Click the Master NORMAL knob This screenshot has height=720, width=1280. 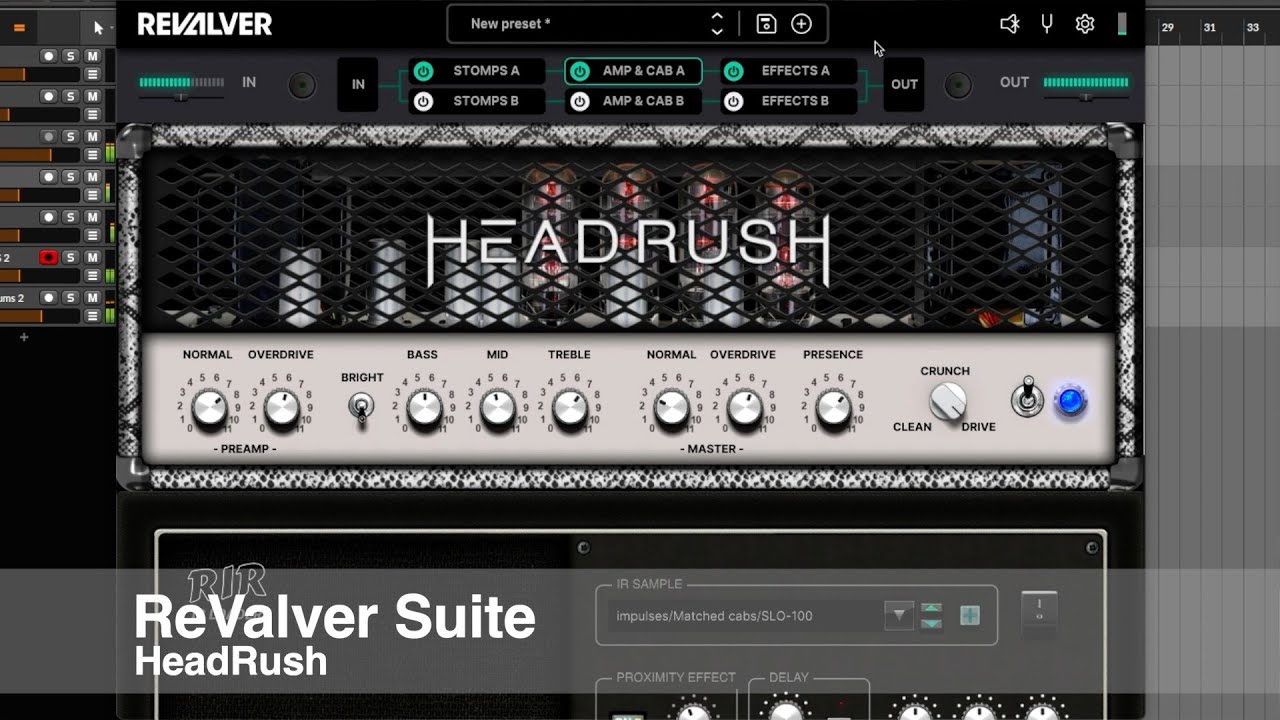671,407
